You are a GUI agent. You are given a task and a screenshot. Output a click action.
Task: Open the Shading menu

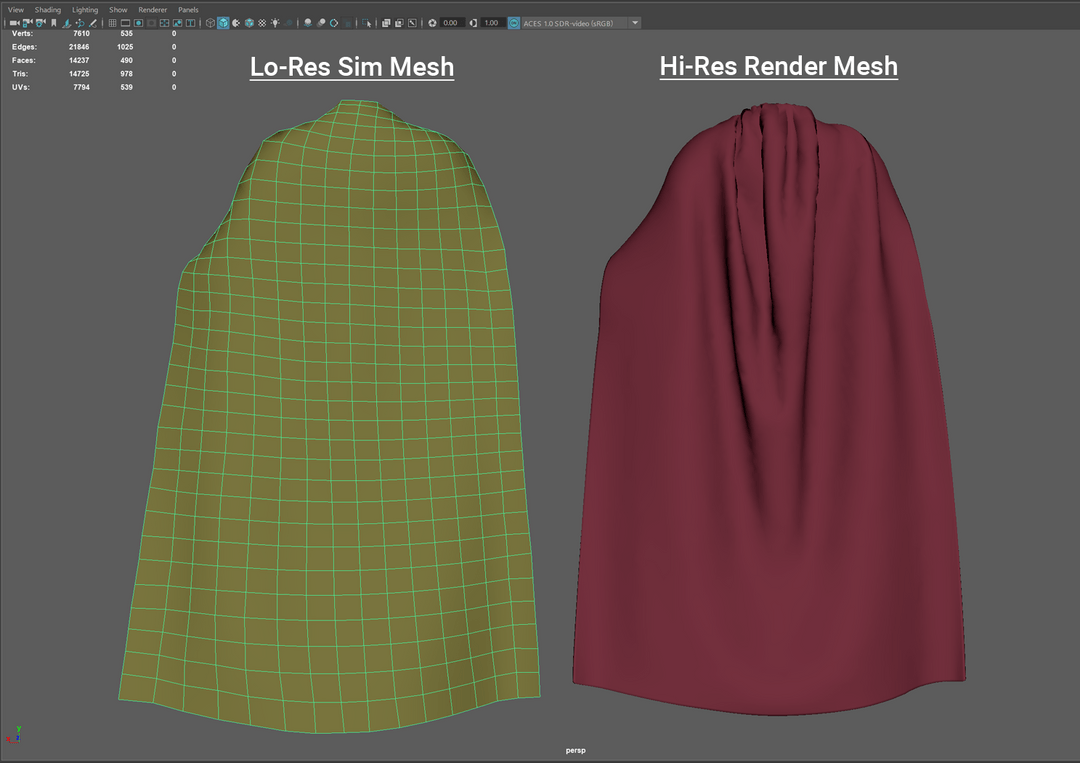point(48,9)
